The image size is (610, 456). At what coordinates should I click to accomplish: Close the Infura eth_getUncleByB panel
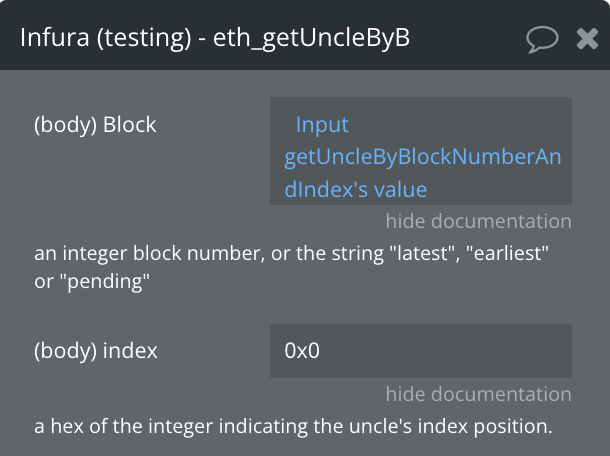(x=588, y=38)
